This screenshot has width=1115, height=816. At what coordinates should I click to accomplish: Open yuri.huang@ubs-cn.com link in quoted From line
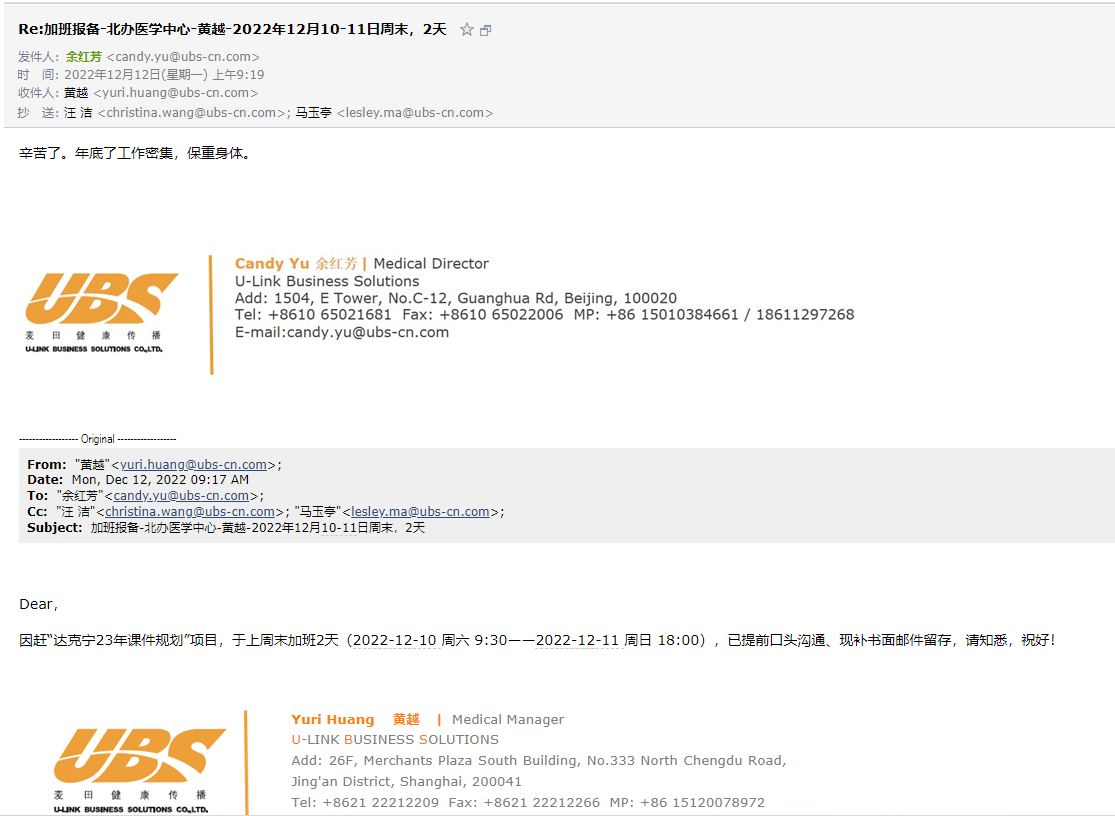[193, 464]
